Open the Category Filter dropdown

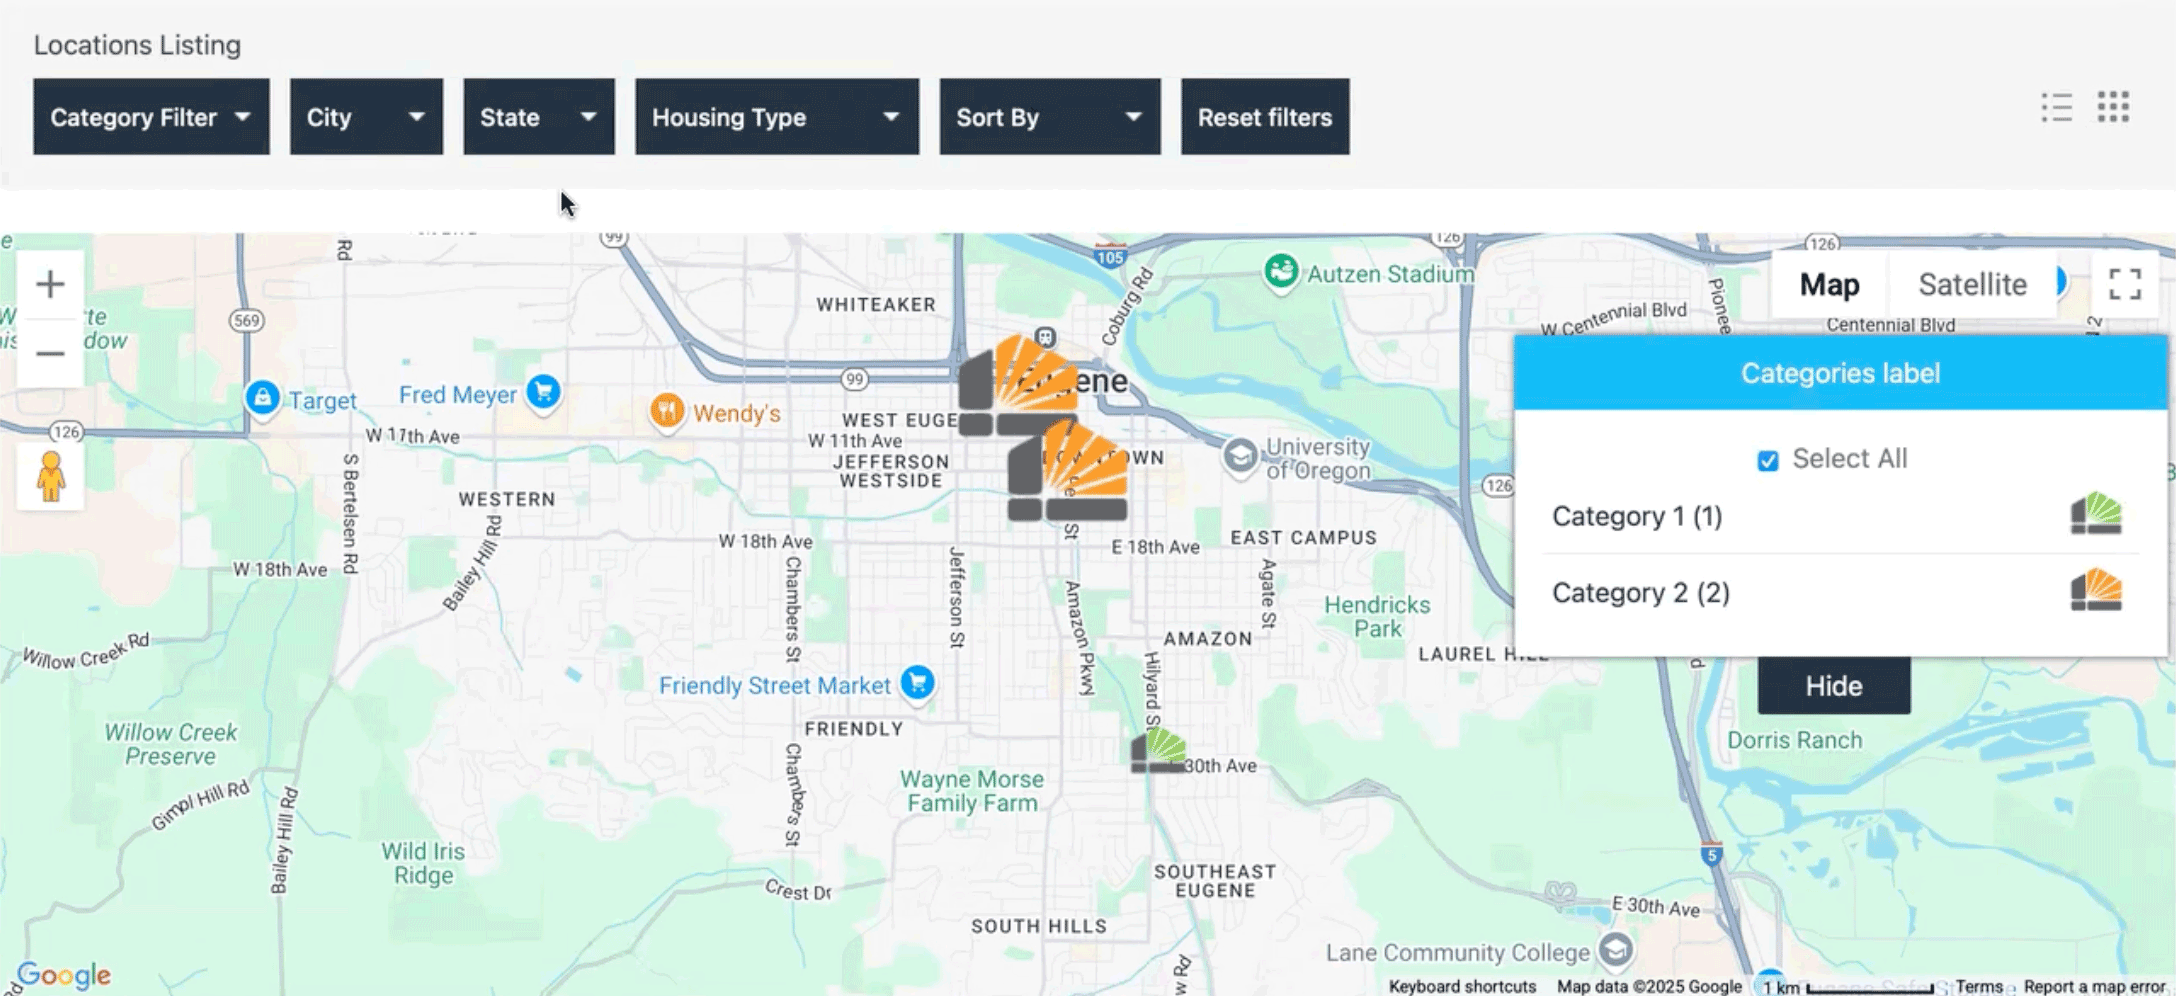(x=151, y=117)
